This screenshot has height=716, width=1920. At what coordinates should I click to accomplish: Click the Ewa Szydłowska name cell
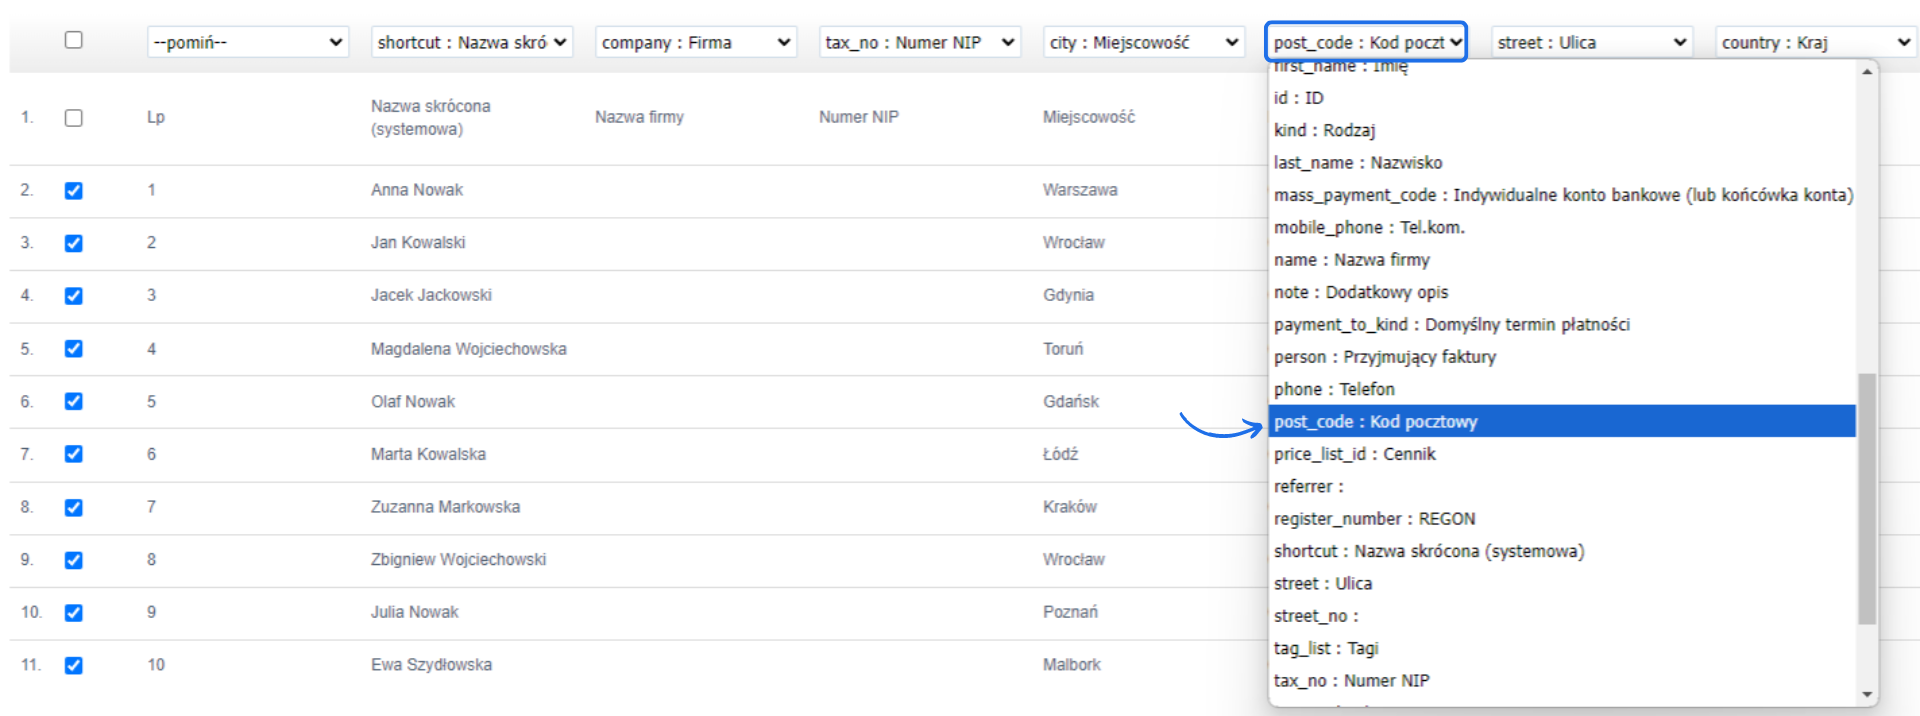click(431, 665)
